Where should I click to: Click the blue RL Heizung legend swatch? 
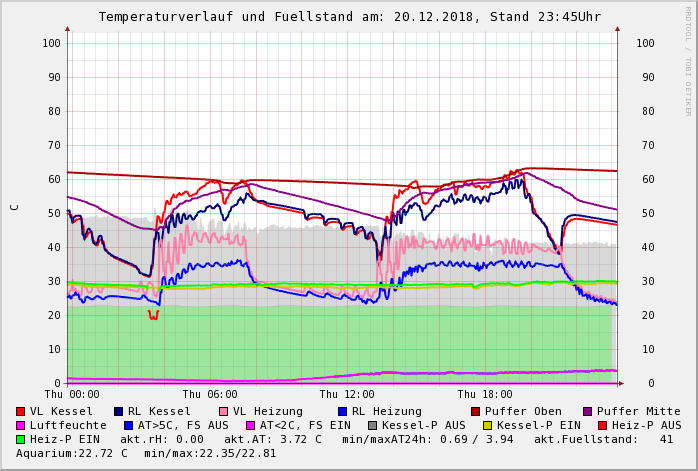click(x=342, y=412)
